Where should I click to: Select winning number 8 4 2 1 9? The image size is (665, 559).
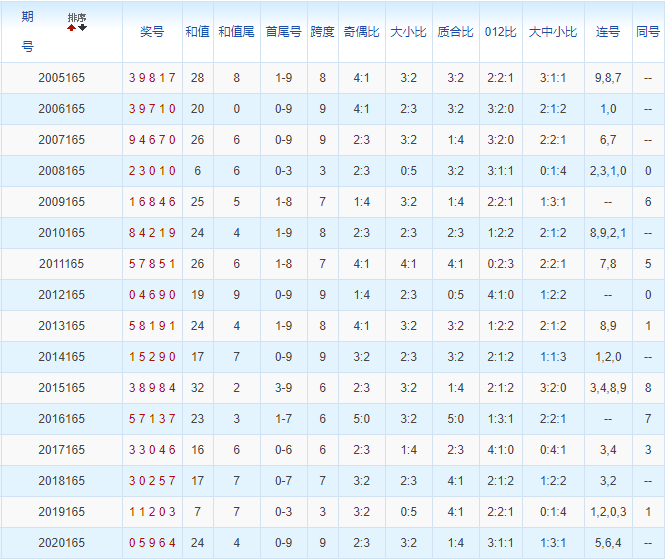pyautogui.click(x=152, y=232)
